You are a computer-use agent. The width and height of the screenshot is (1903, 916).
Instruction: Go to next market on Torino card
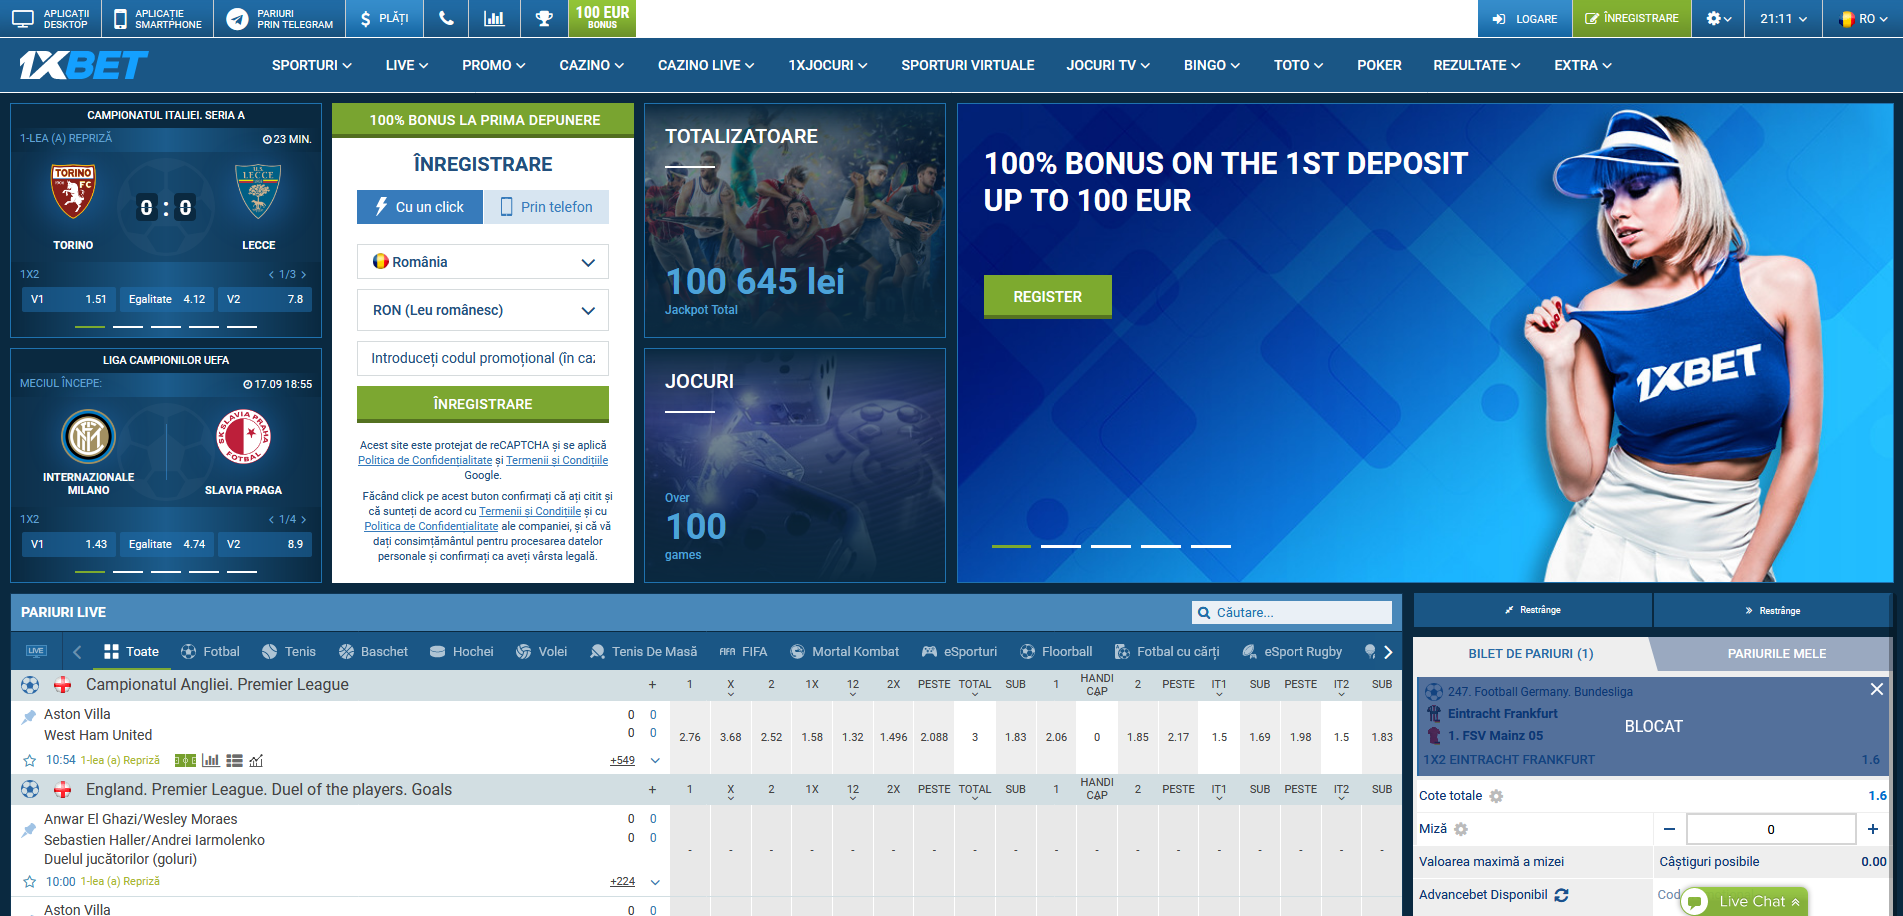(304, 274)
